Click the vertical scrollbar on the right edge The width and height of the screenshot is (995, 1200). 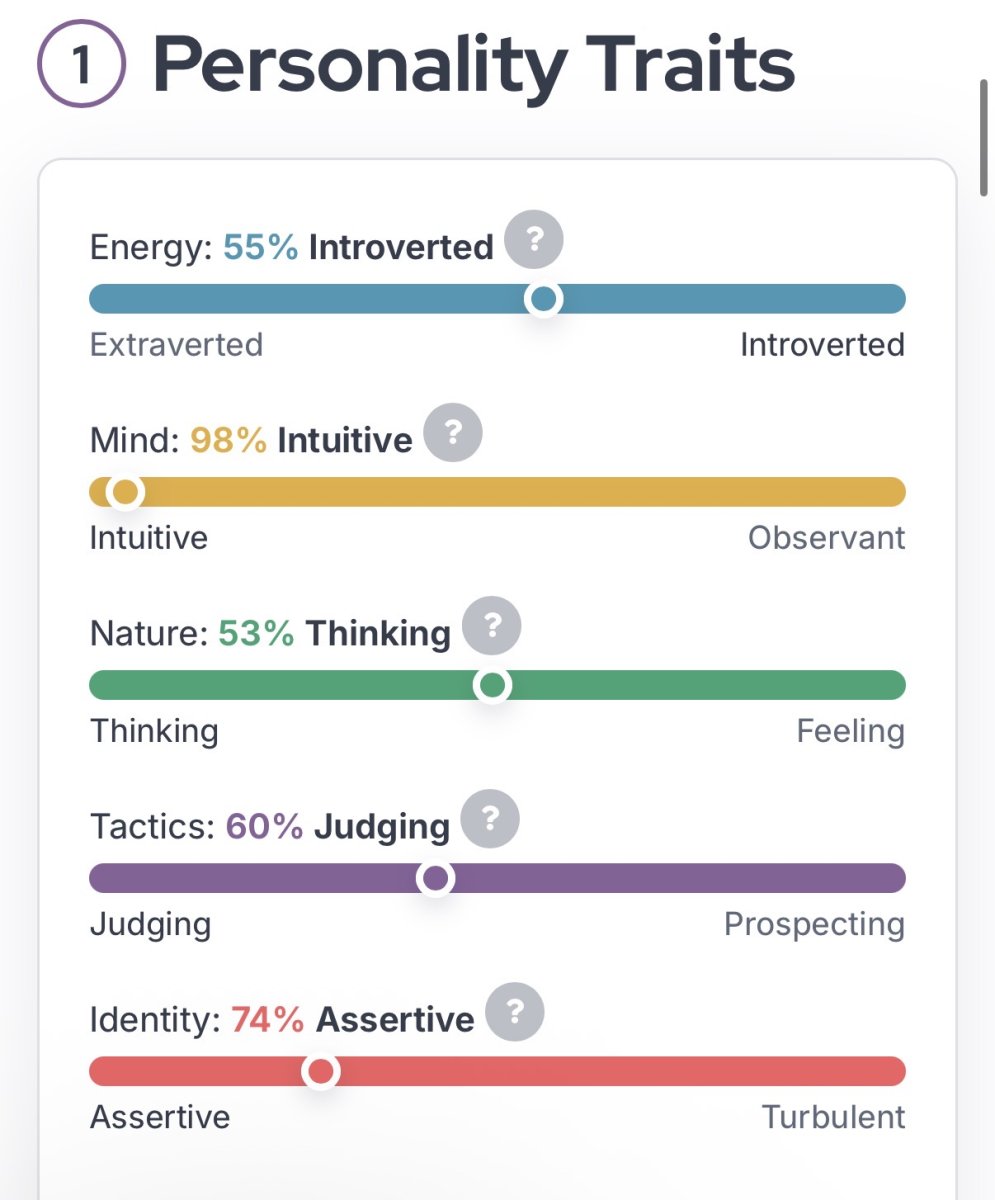982,138
